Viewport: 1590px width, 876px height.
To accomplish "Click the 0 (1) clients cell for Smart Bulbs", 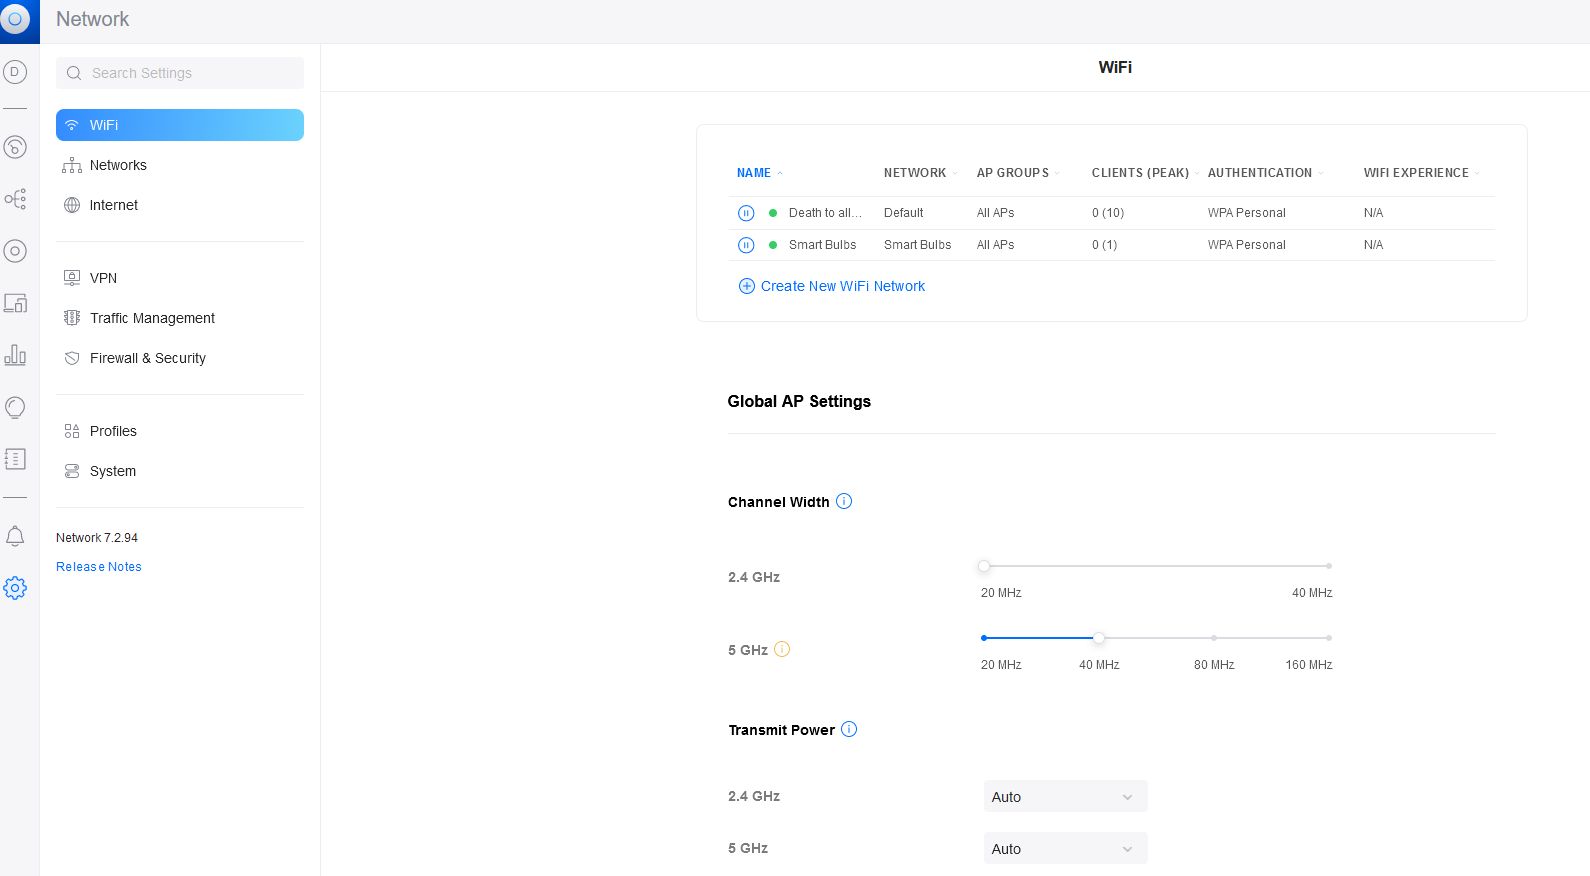I will (1105, 245).
